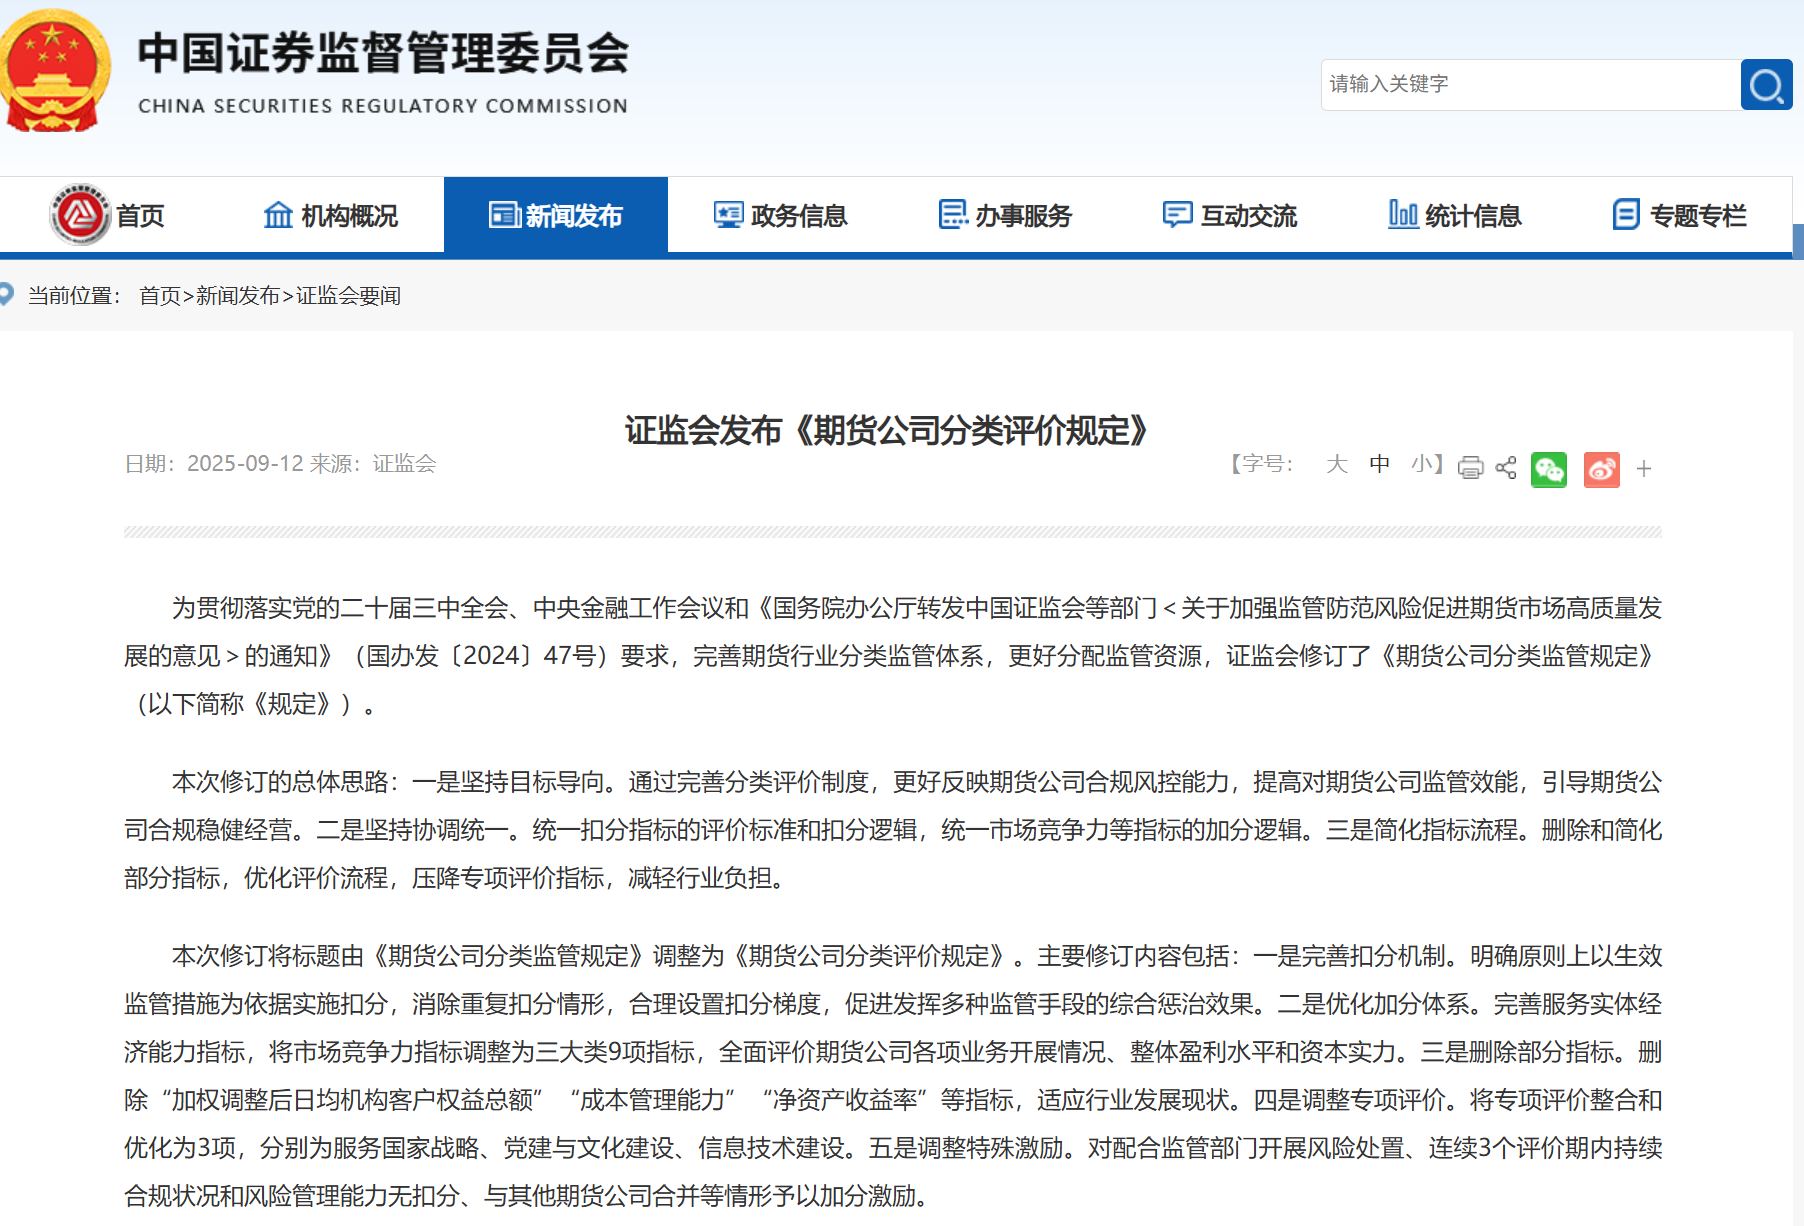1804x1226 pixels.
Task: Go to 证监会要闻 via the breadcrumb
Action: tap(348, 296)
